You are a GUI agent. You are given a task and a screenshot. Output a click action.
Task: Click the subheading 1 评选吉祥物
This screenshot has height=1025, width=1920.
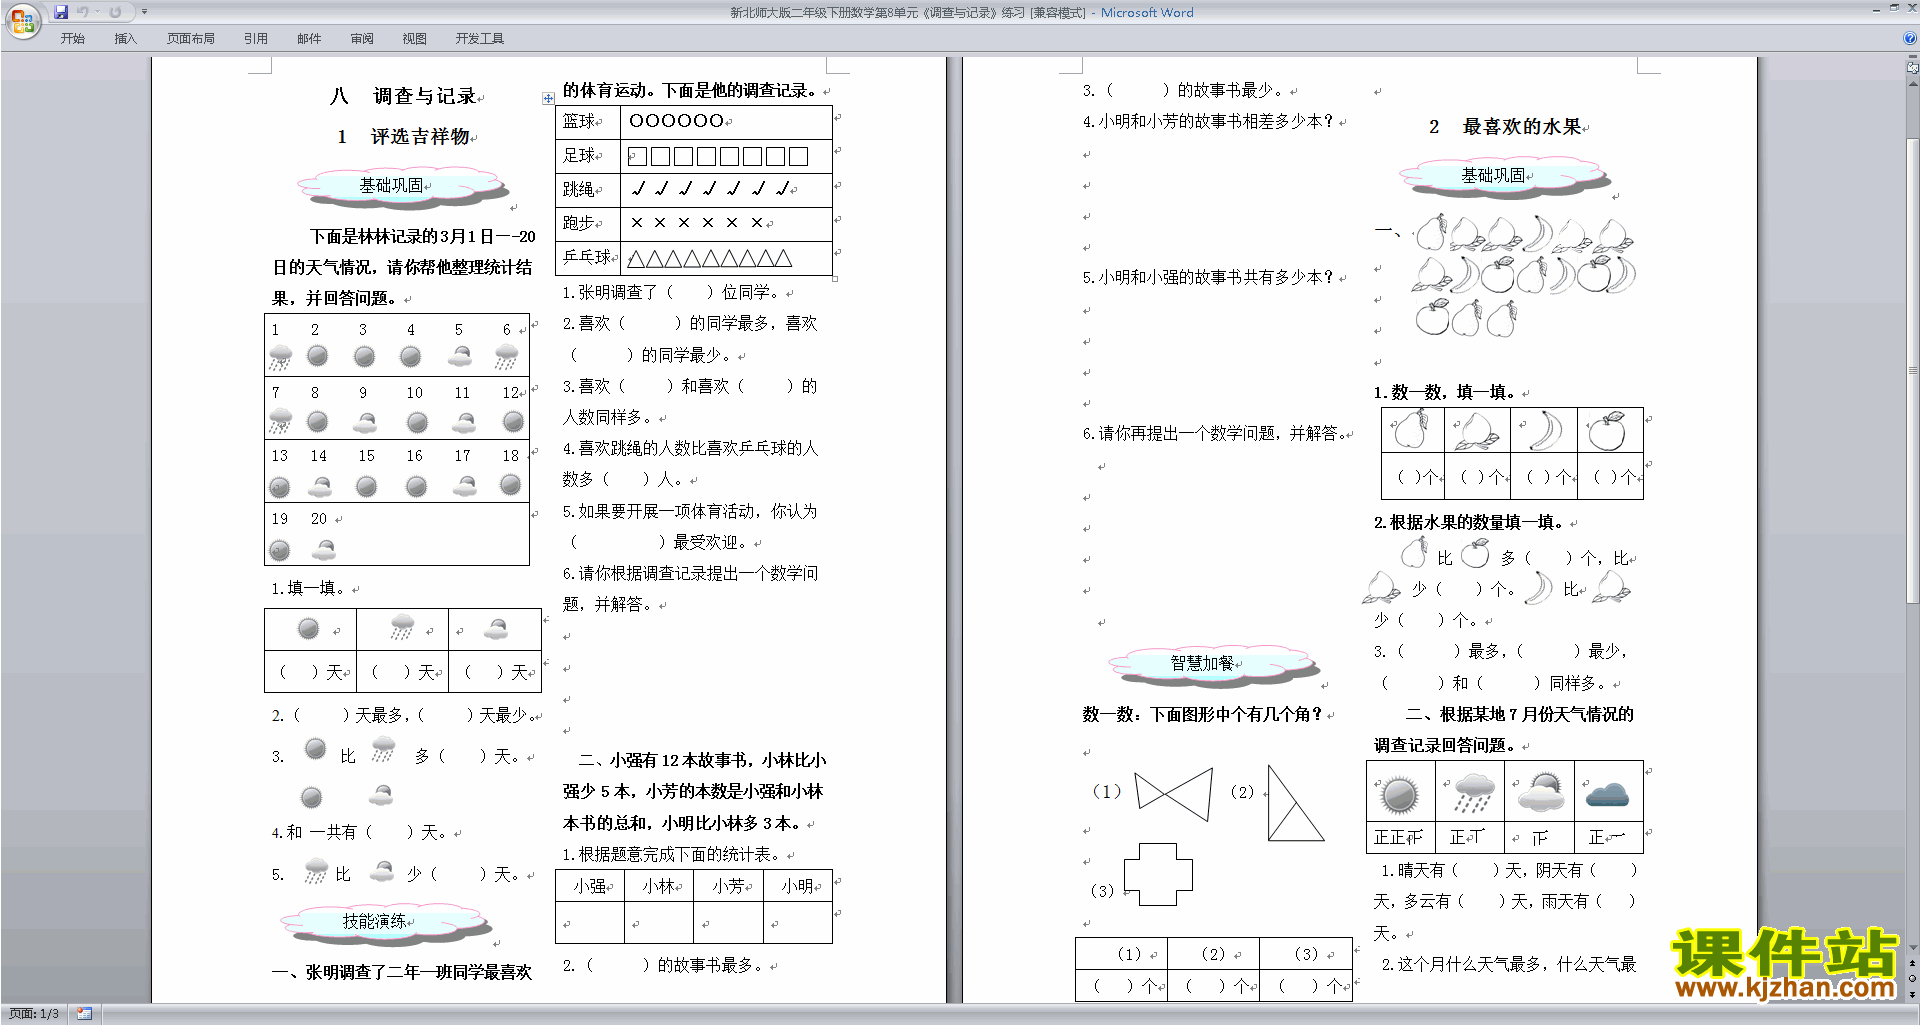coord(404,137)
